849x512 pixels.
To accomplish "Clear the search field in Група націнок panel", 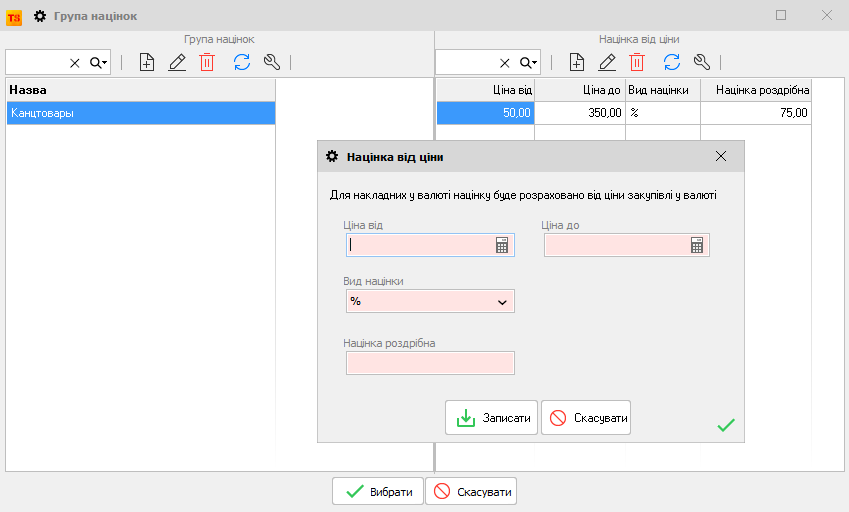I will (75, 63).
